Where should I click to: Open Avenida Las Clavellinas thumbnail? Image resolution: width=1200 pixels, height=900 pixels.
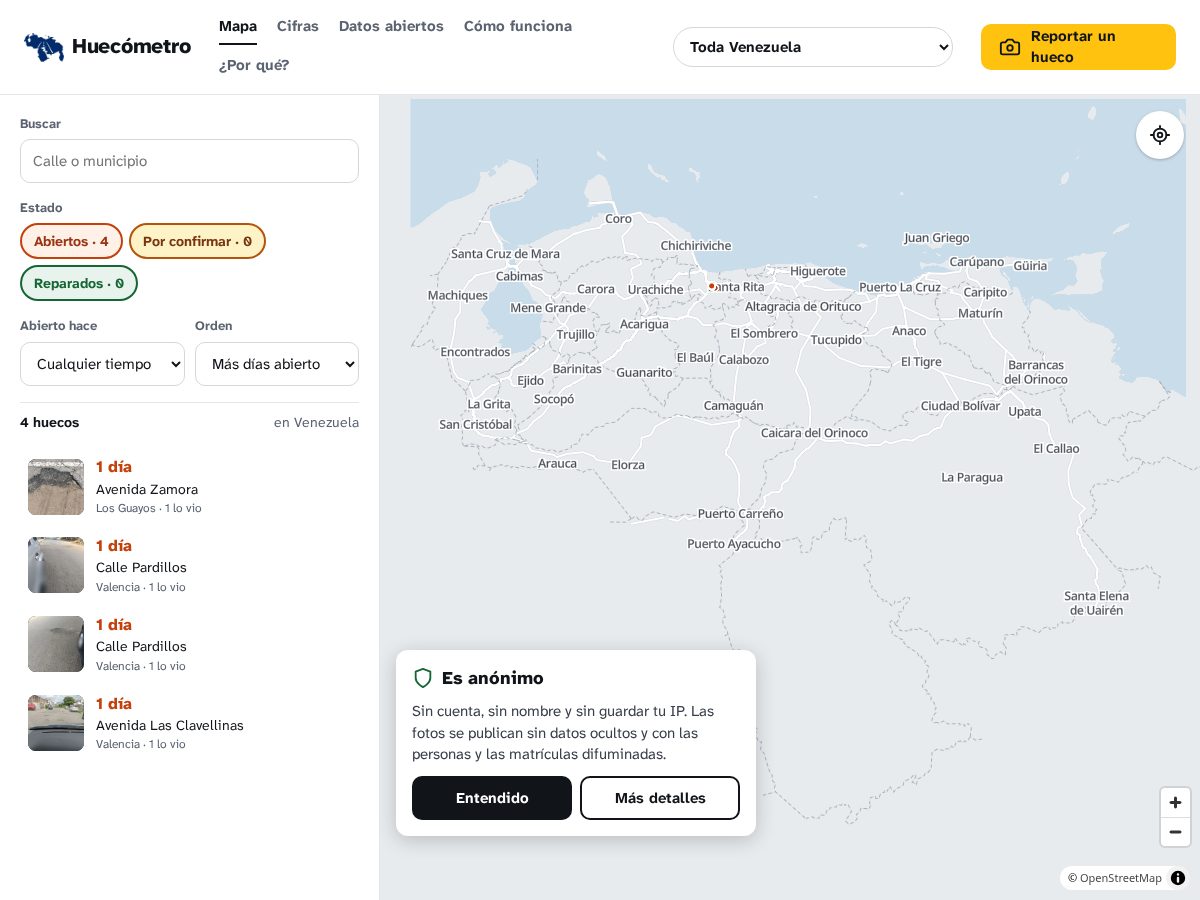(x=56, y=723)
